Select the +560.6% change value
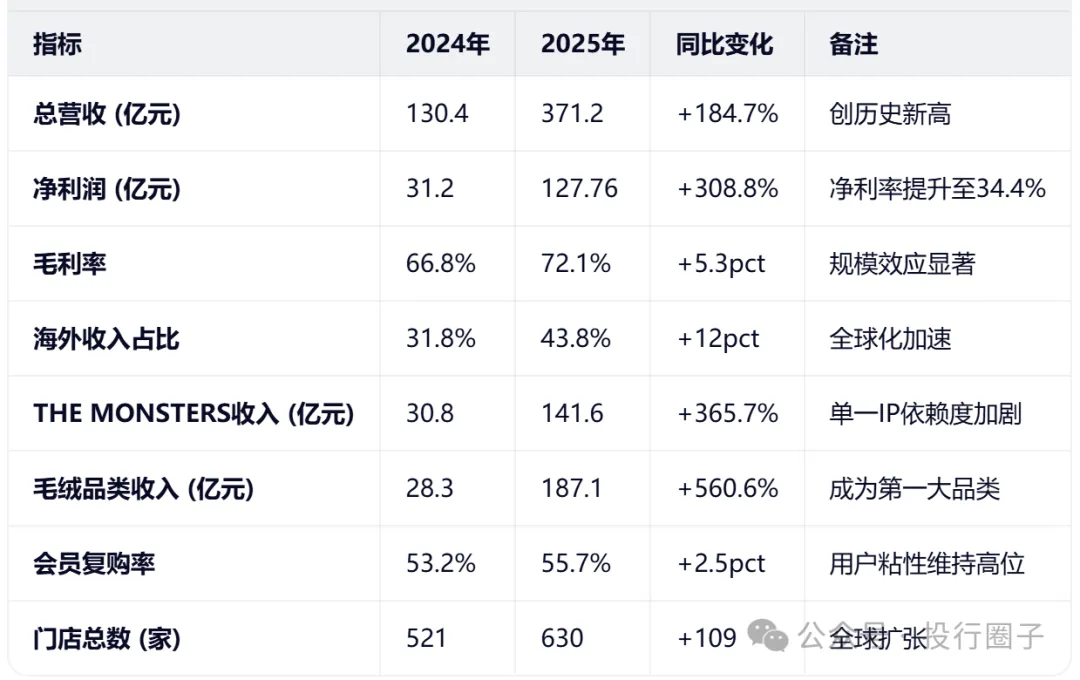Image resolution: width=1080 pixels, height=680 pixels. click(x=727, y=489)
